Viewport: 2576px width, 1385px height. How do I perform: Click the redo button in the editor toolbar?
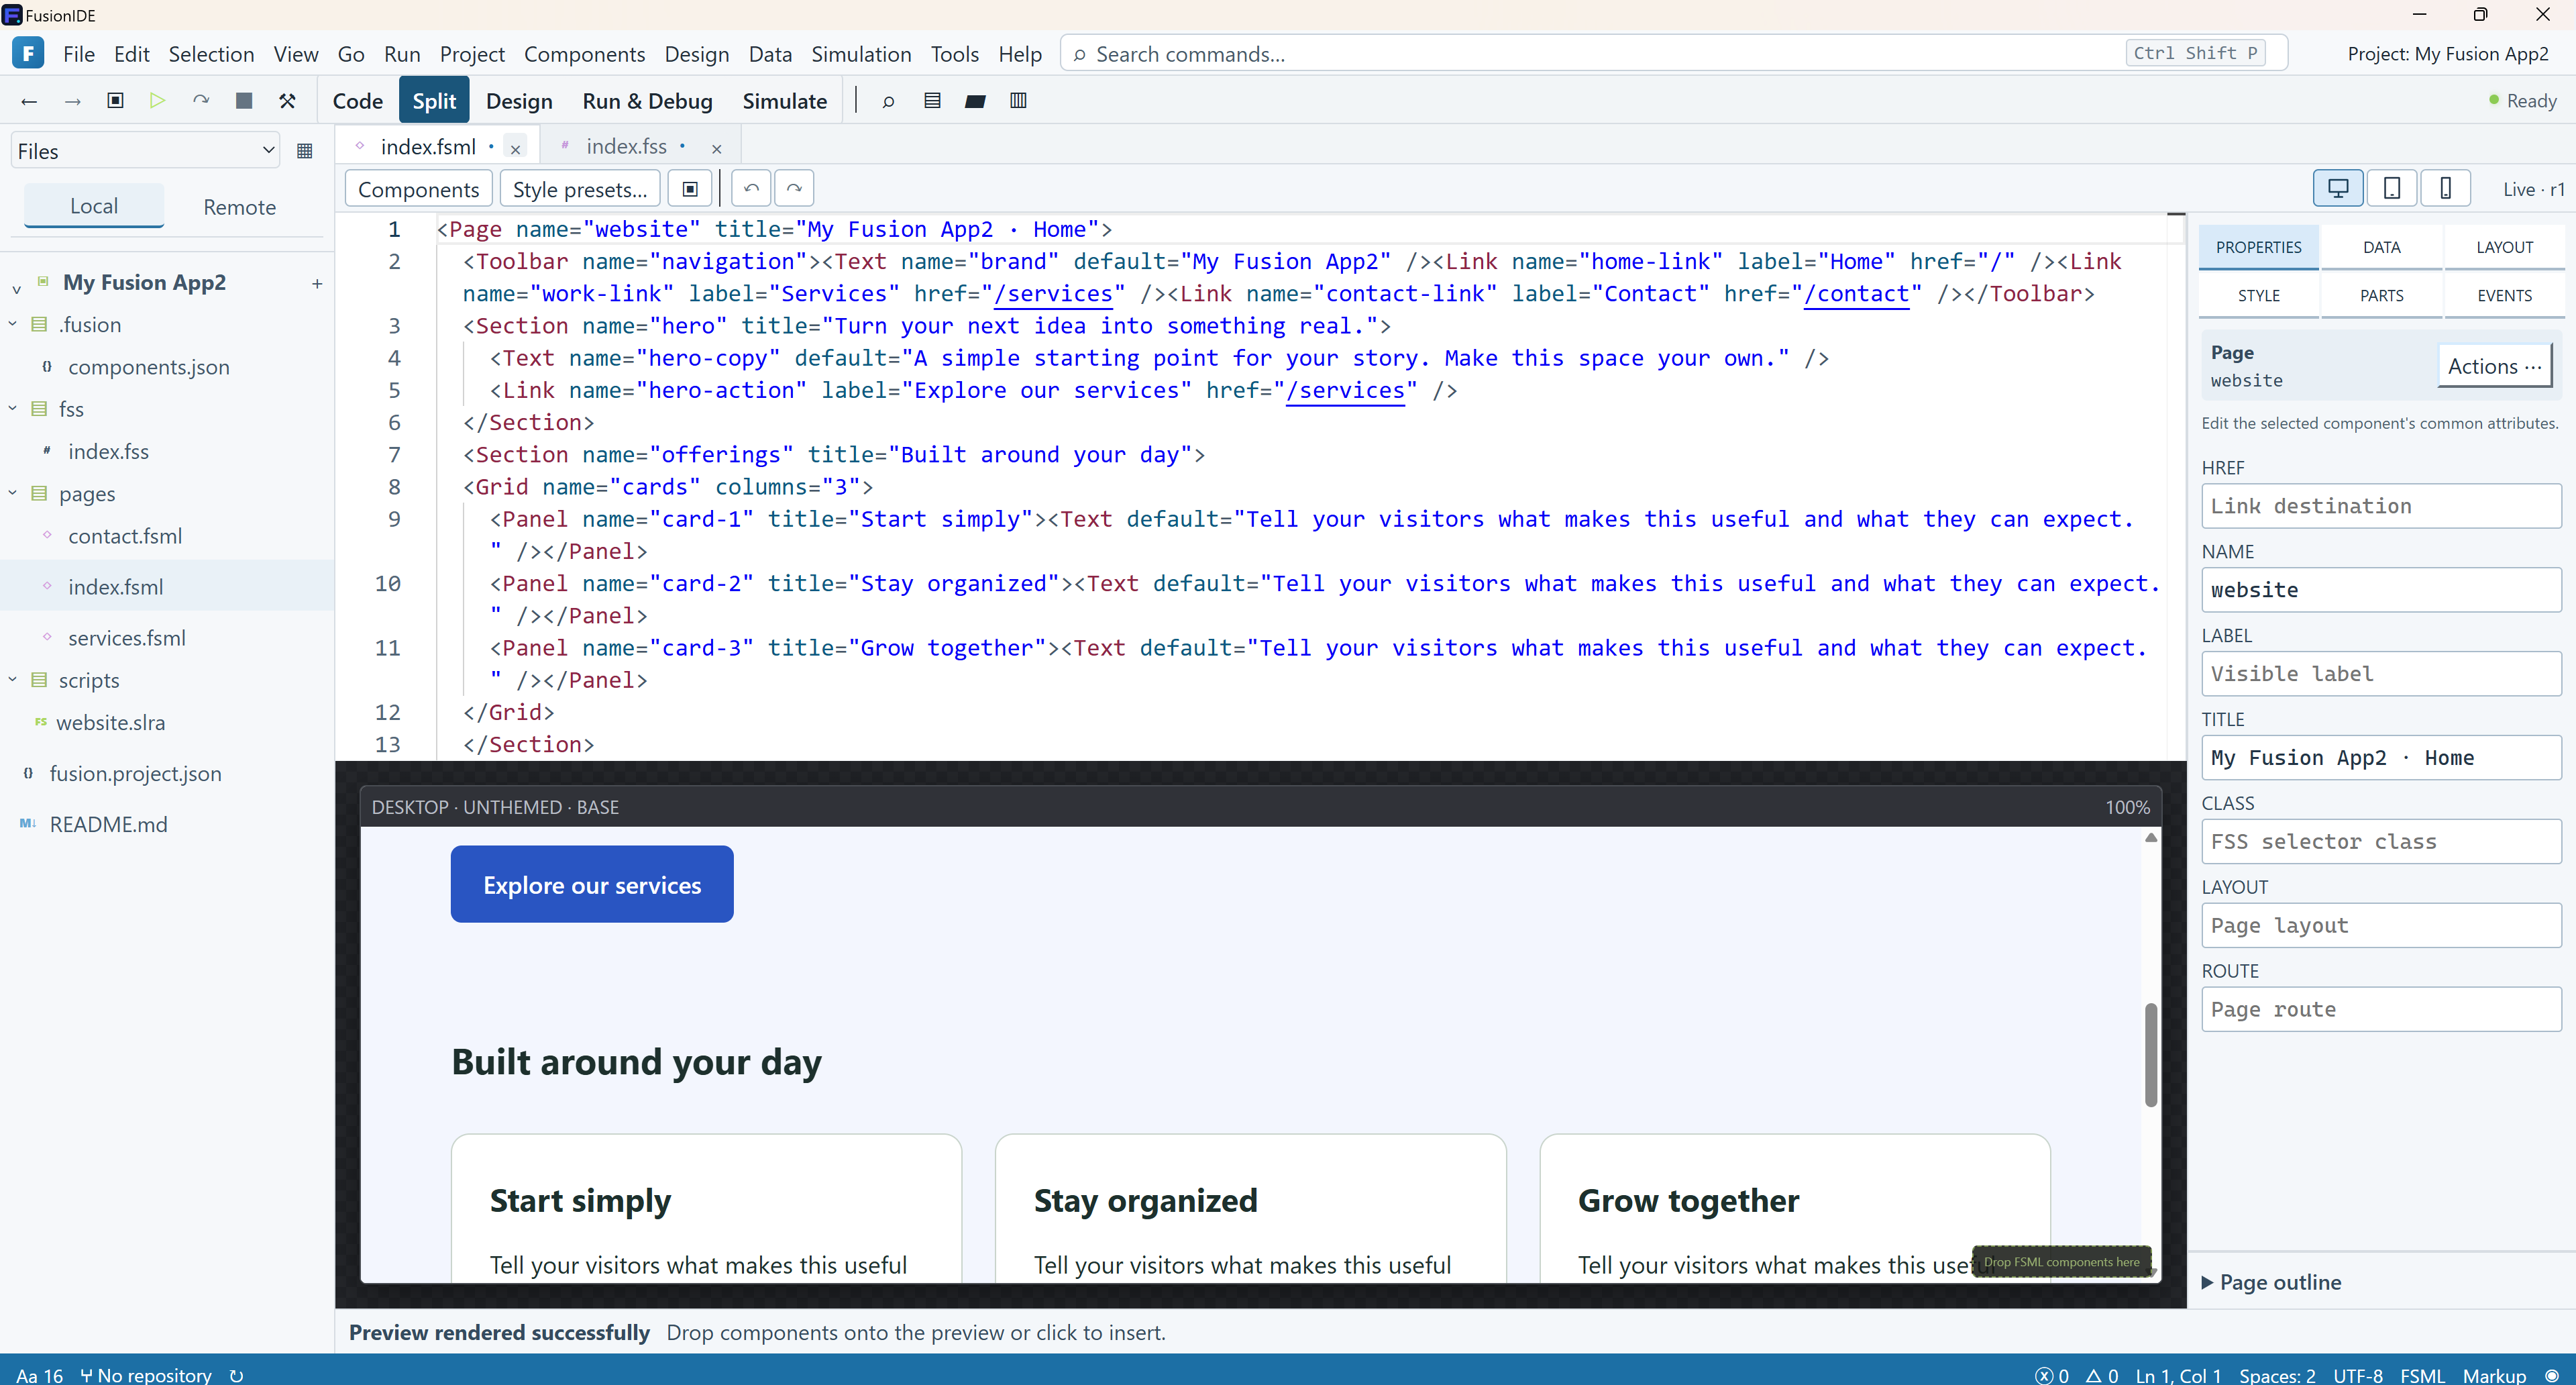pos(794,189)
